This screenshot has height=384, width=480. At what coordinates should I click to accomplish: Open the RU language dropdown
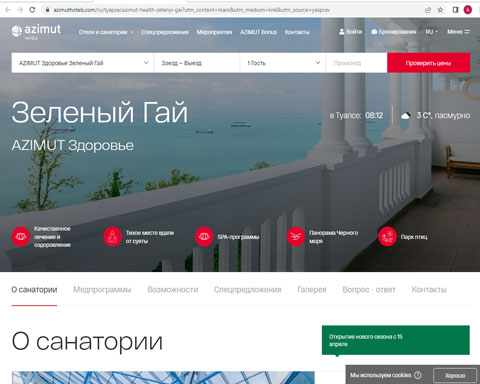(432, 32)
